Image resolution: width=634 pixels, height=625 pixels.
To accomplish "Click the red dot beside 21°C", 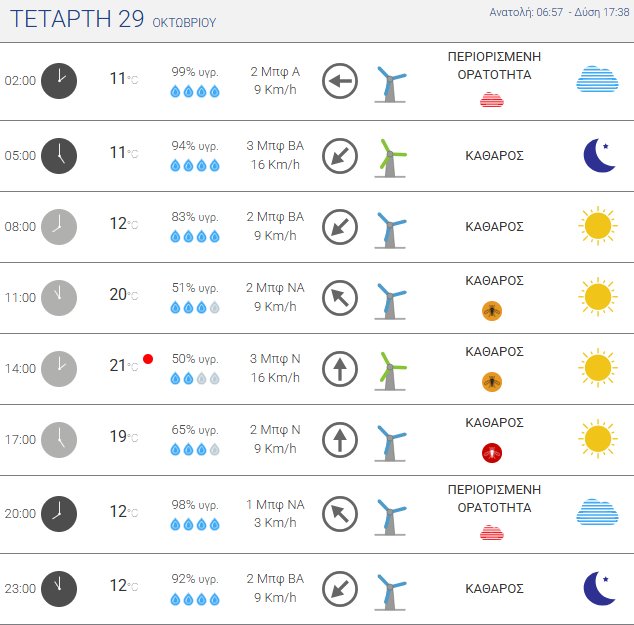I will 148,359.
